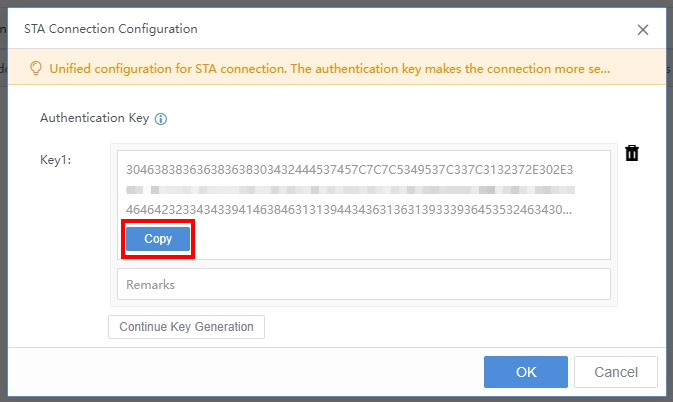Click the Key1 label
The image size is (673, 402).
point(55,160)
